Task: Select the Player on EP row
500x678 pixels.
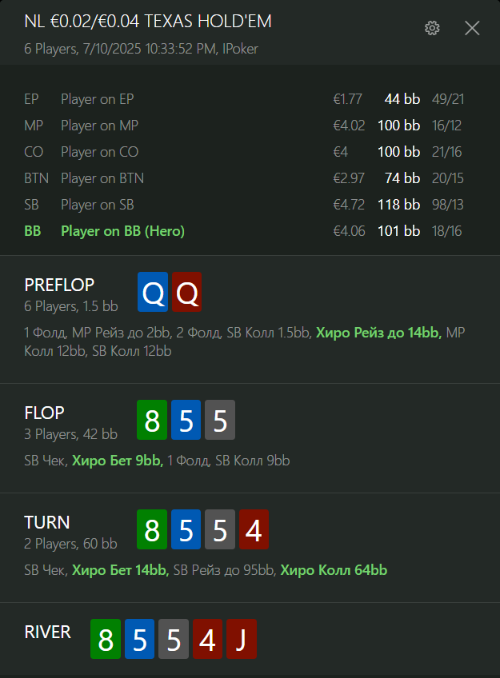Action: [x=244, y=99]
